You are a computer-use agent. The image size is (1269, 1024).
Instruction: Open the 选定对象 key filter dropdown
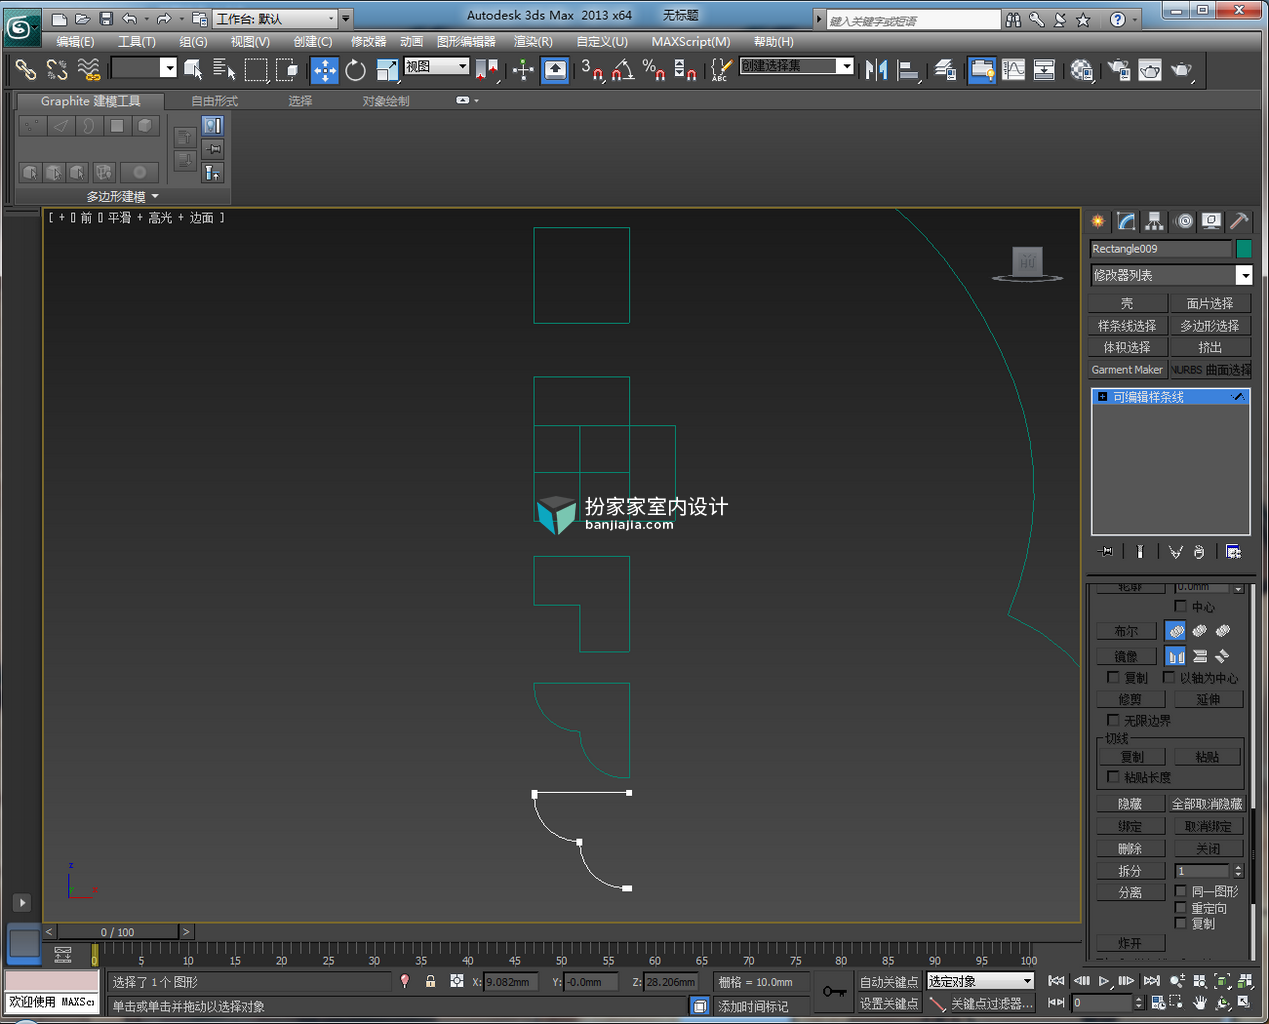980,981
